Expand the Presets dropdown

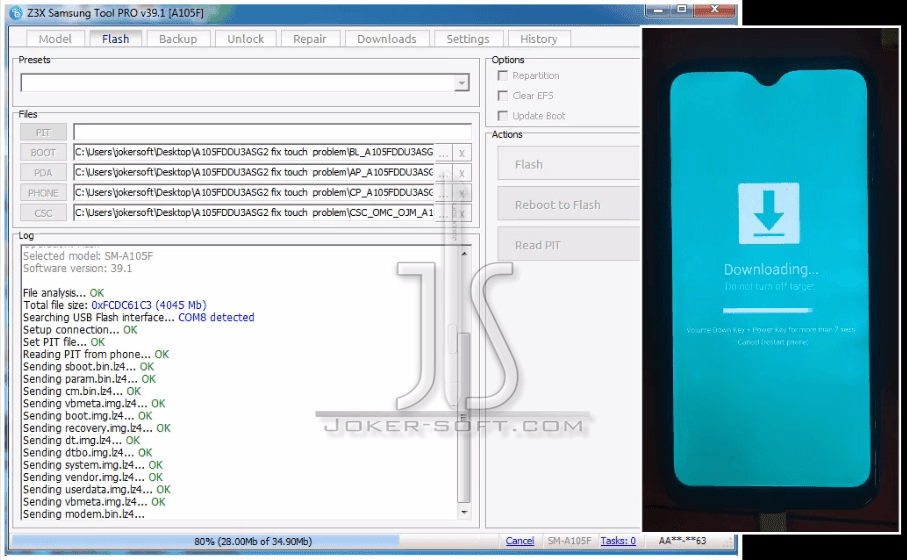[x=461, y=83]
